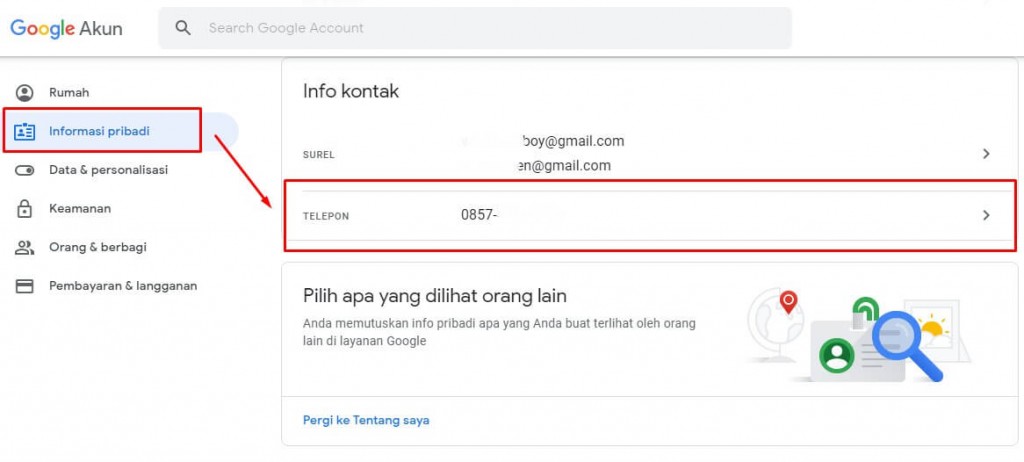Click the Pembayaran & langganan card icon
This screenshot has height=462, width=1024.
tap(25, 286)
